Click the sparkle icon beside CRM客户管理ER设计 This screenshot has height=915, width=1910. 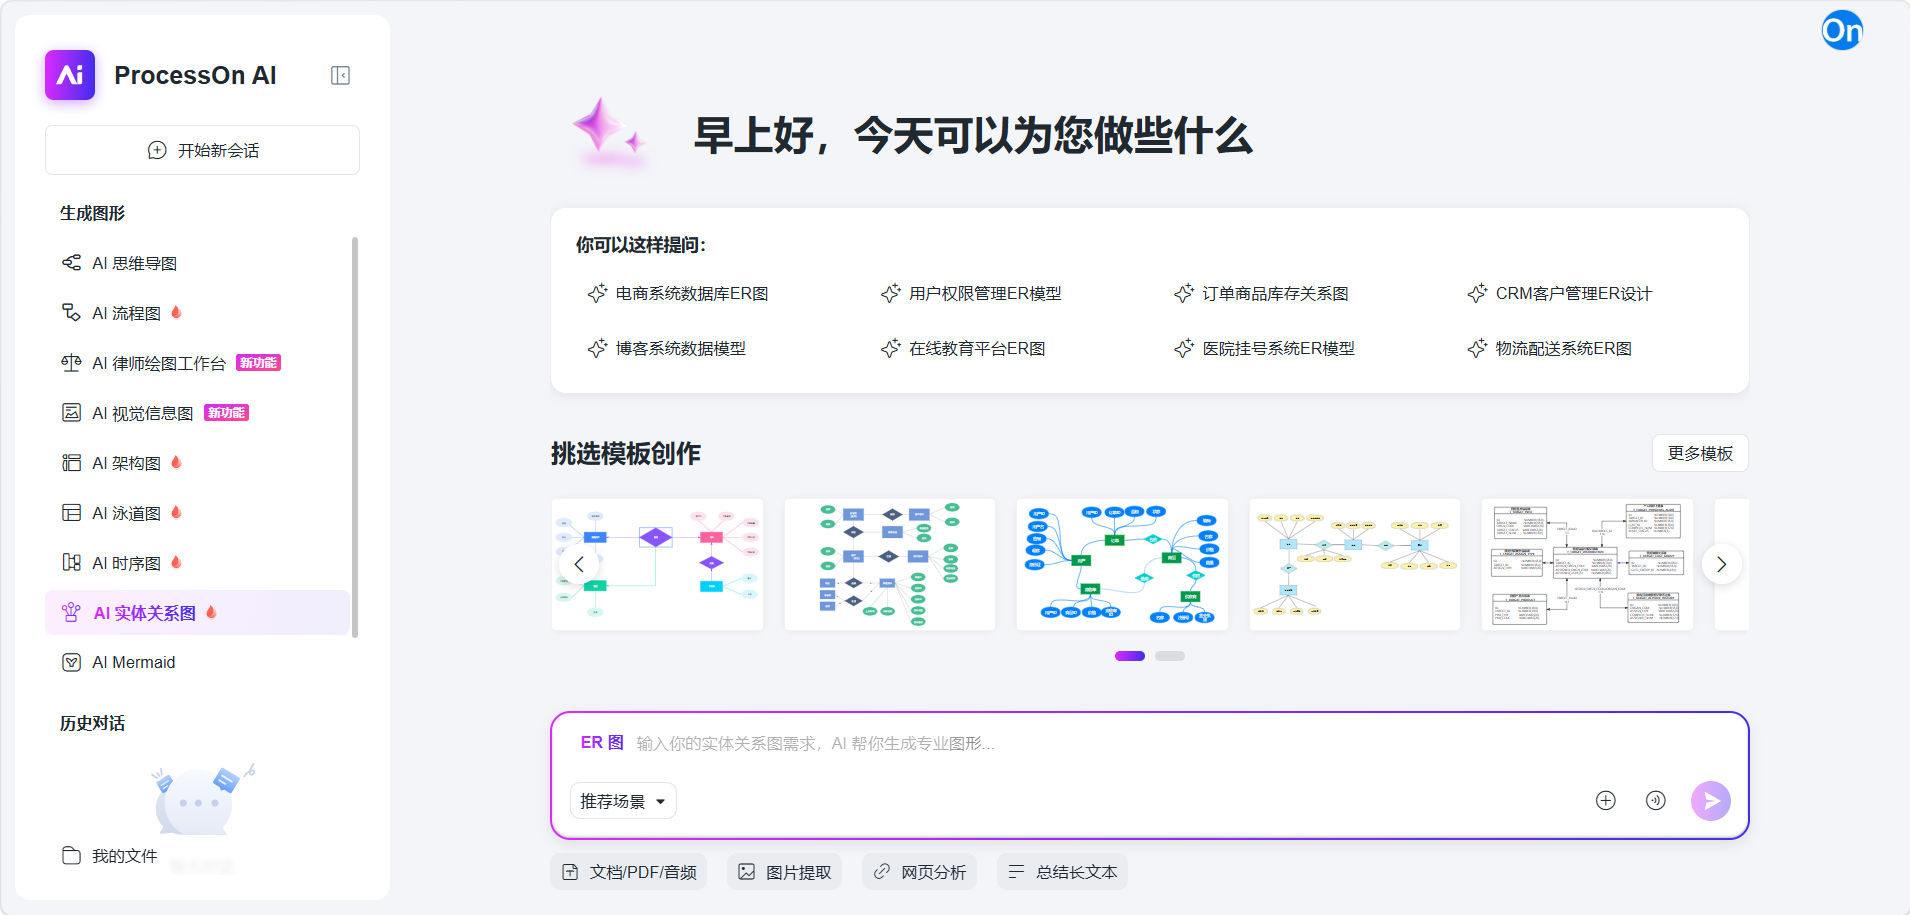point(1477,293)
